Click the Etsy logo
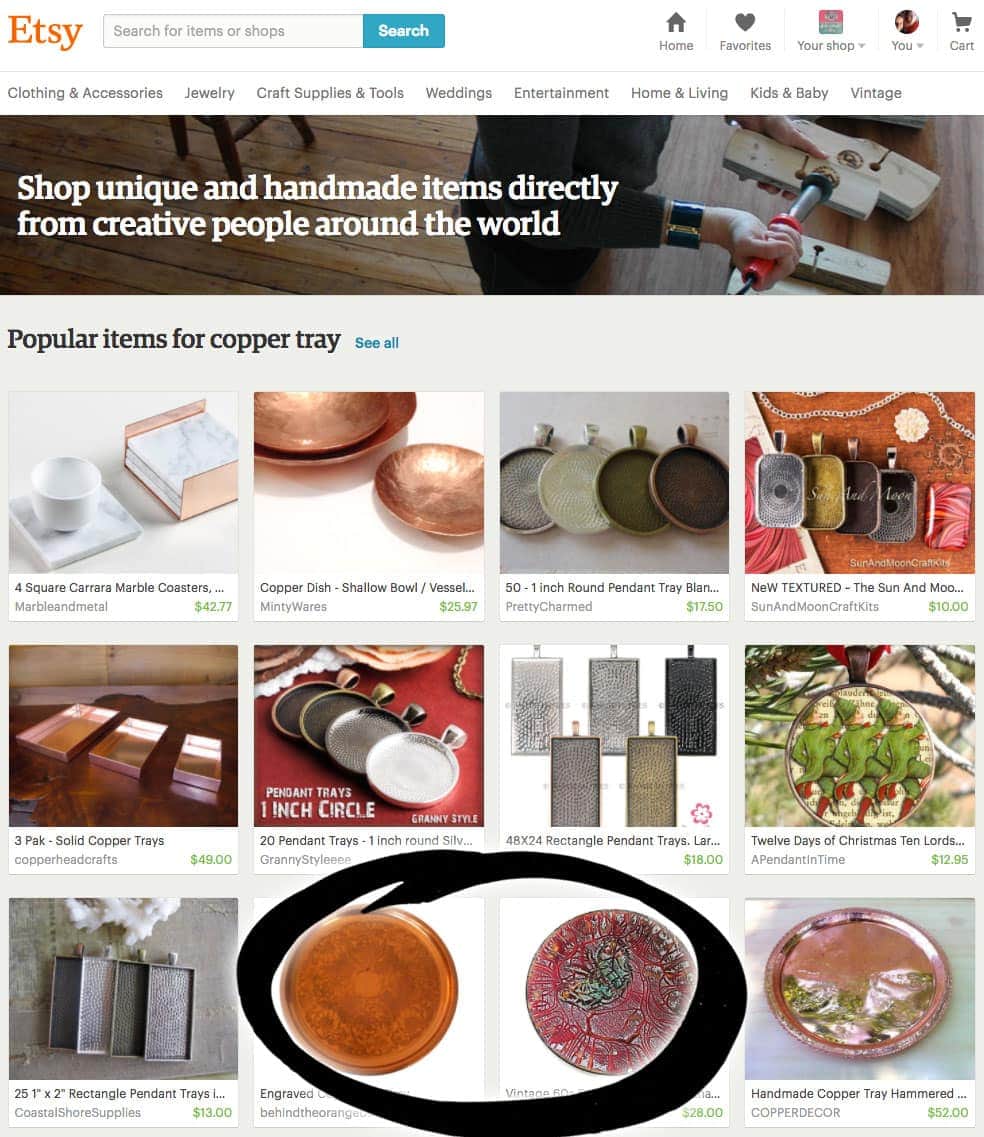The image size is (984, 1137). coord(45,32)
